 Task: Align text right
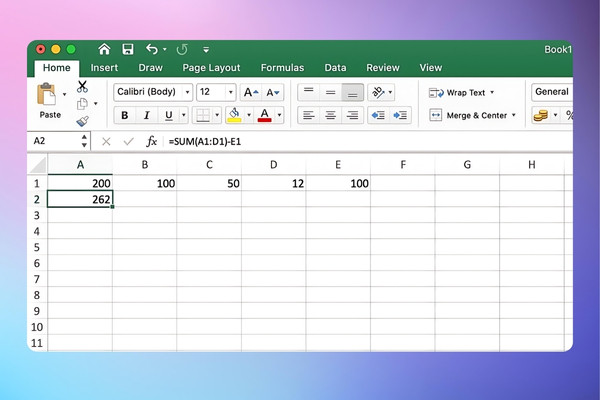tap(352, 115)
